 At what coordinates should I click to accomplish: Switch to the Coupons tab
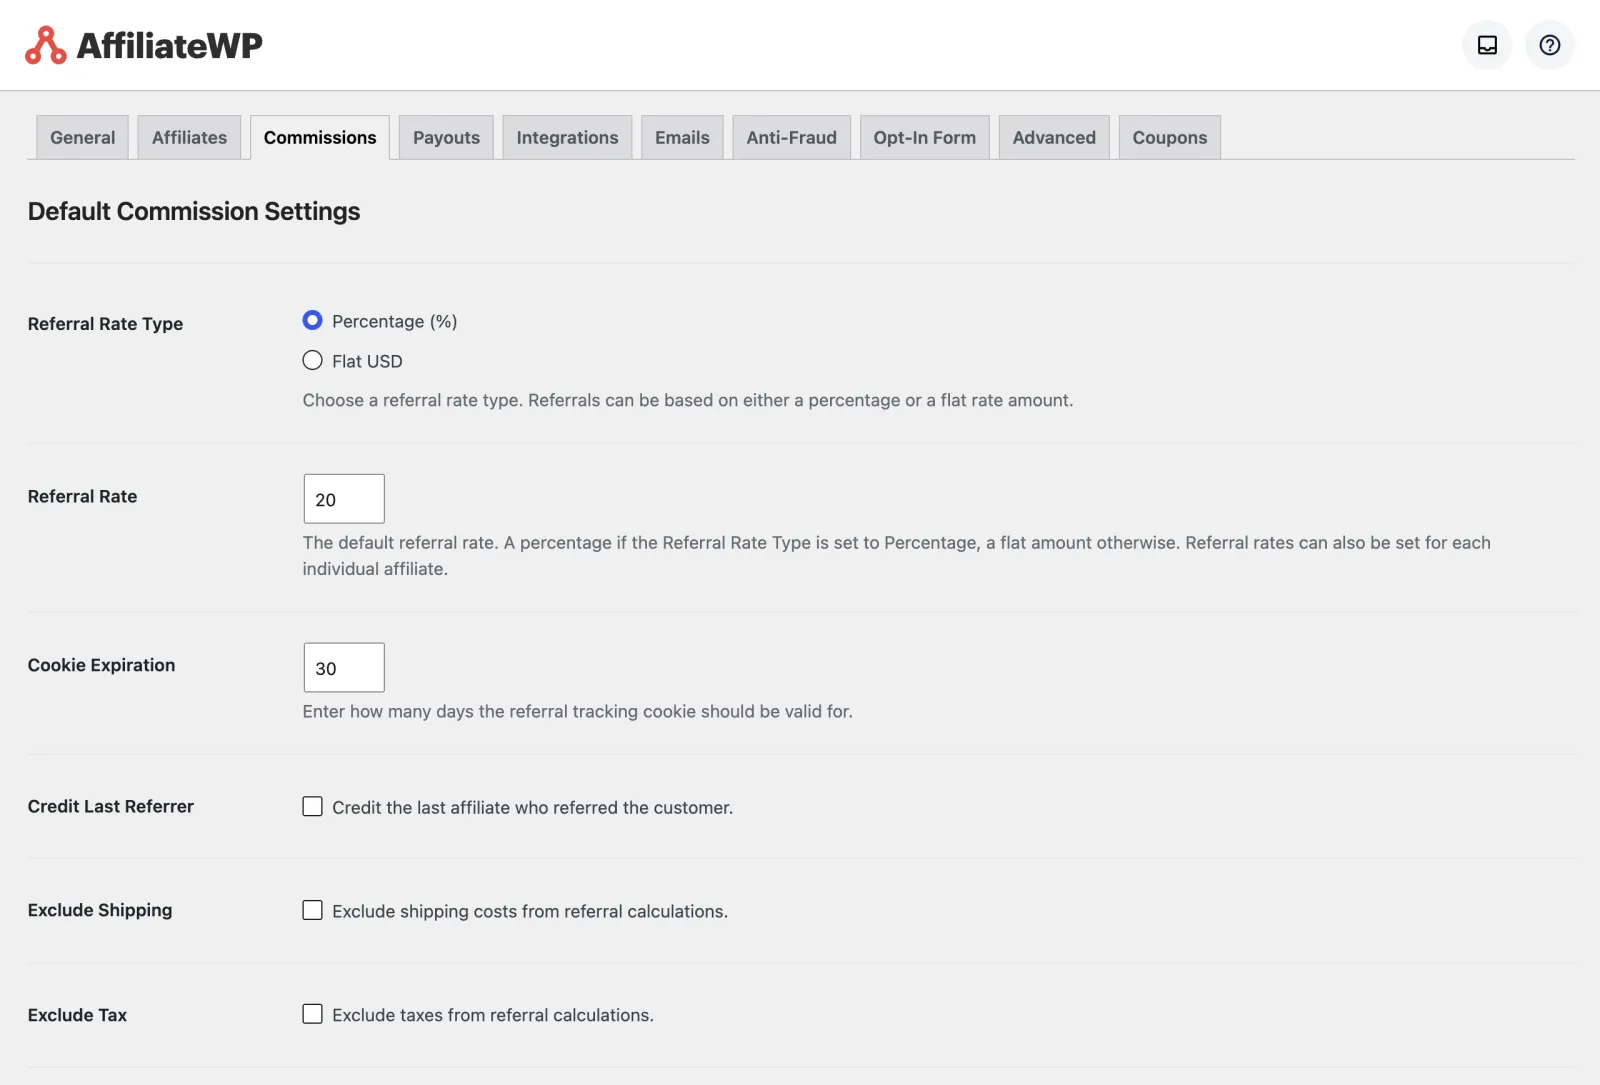click(1169, 137)
